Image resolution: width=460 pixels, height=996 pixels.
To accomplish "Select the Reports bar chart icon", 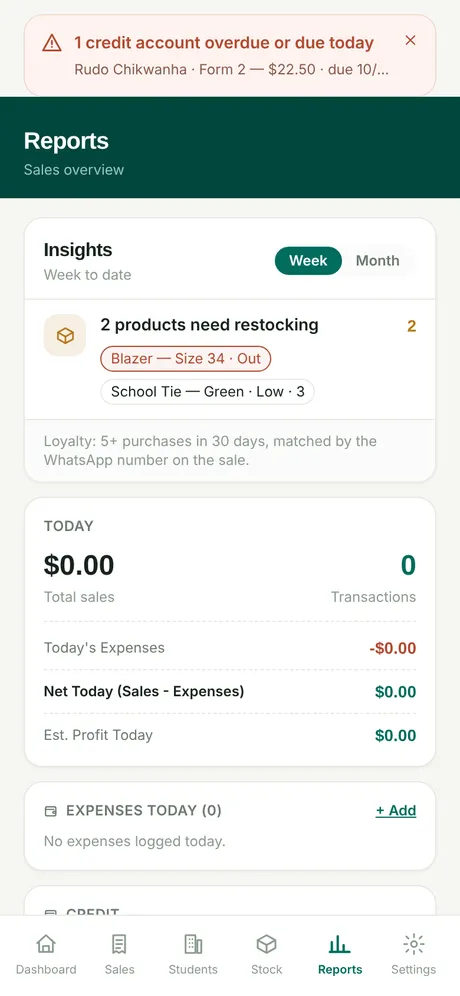I will pos(340,944).
